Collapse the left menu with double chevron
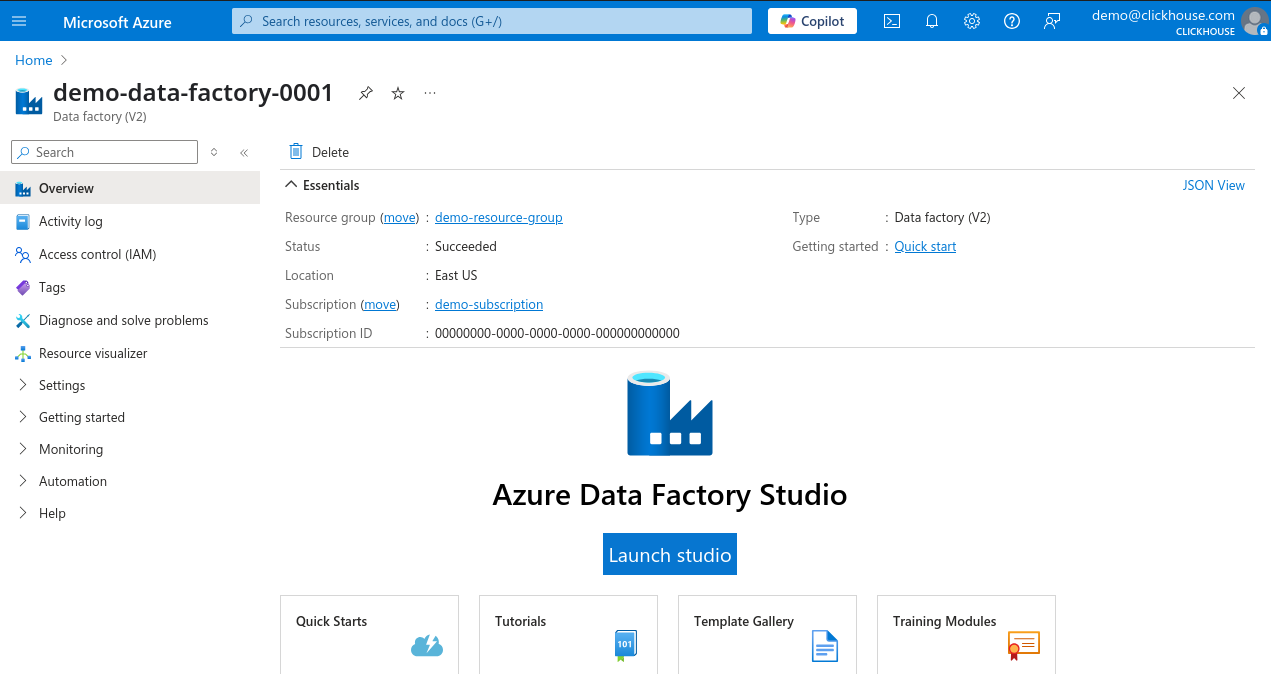Viewport: 1271px width, 674px height. coord(243,152)
